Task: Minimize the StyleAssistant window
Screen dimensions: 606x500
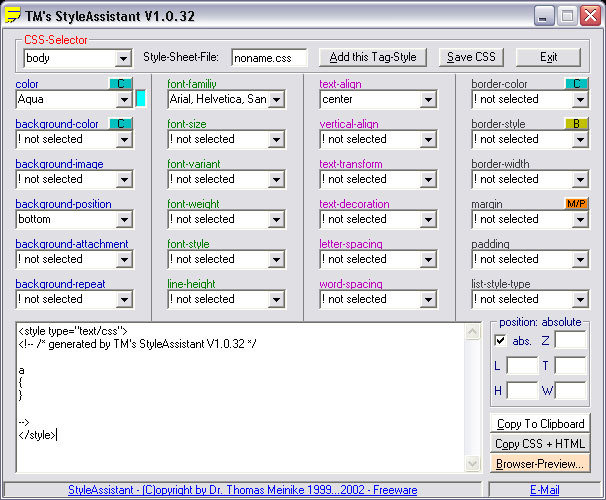Action: [543, 17]
